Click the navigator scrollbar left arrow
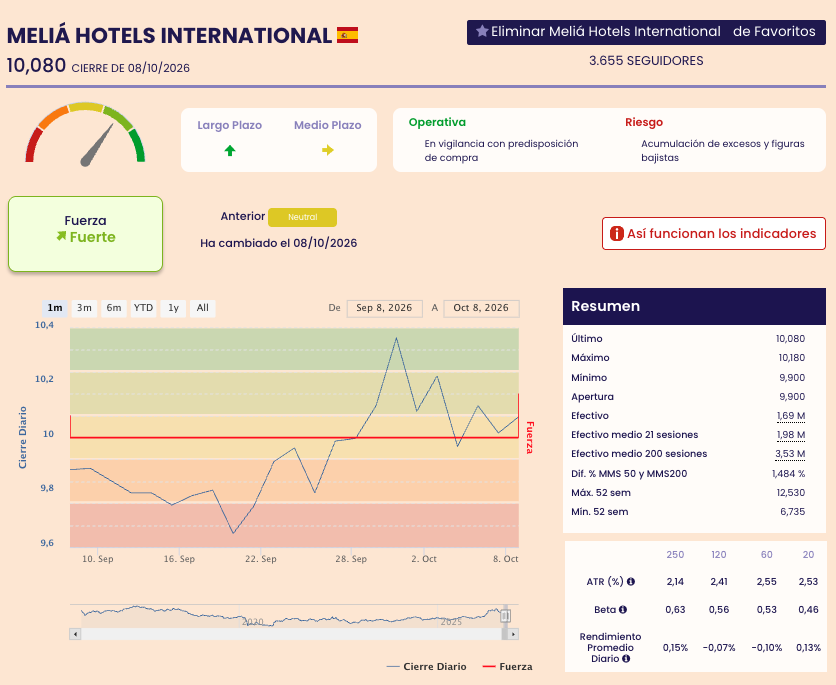This screenshot has width=836, height=685. tap(75, 634)
